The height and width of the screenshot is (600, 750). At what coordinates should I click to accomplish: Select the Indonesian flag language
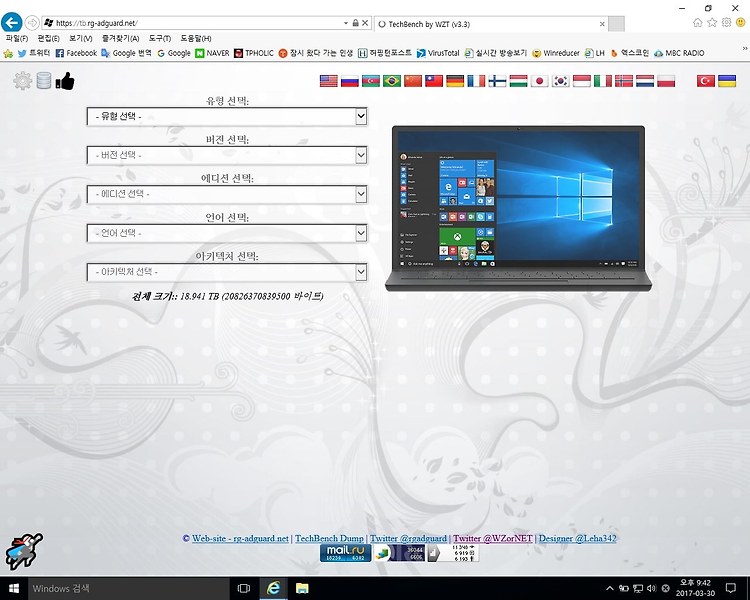pyautogui.click(x=582, y=81)
